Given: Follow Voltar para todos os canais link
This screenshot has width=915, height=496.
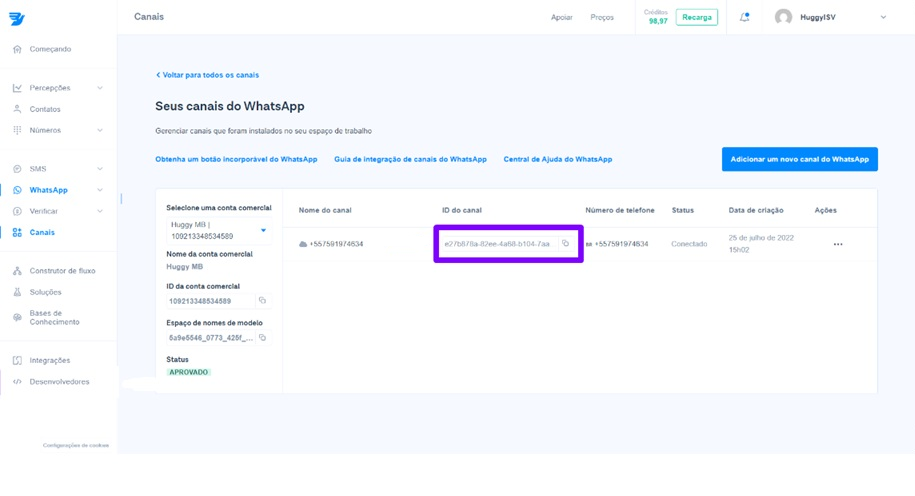Looking at the screenshot, I should tap(207, 75).
